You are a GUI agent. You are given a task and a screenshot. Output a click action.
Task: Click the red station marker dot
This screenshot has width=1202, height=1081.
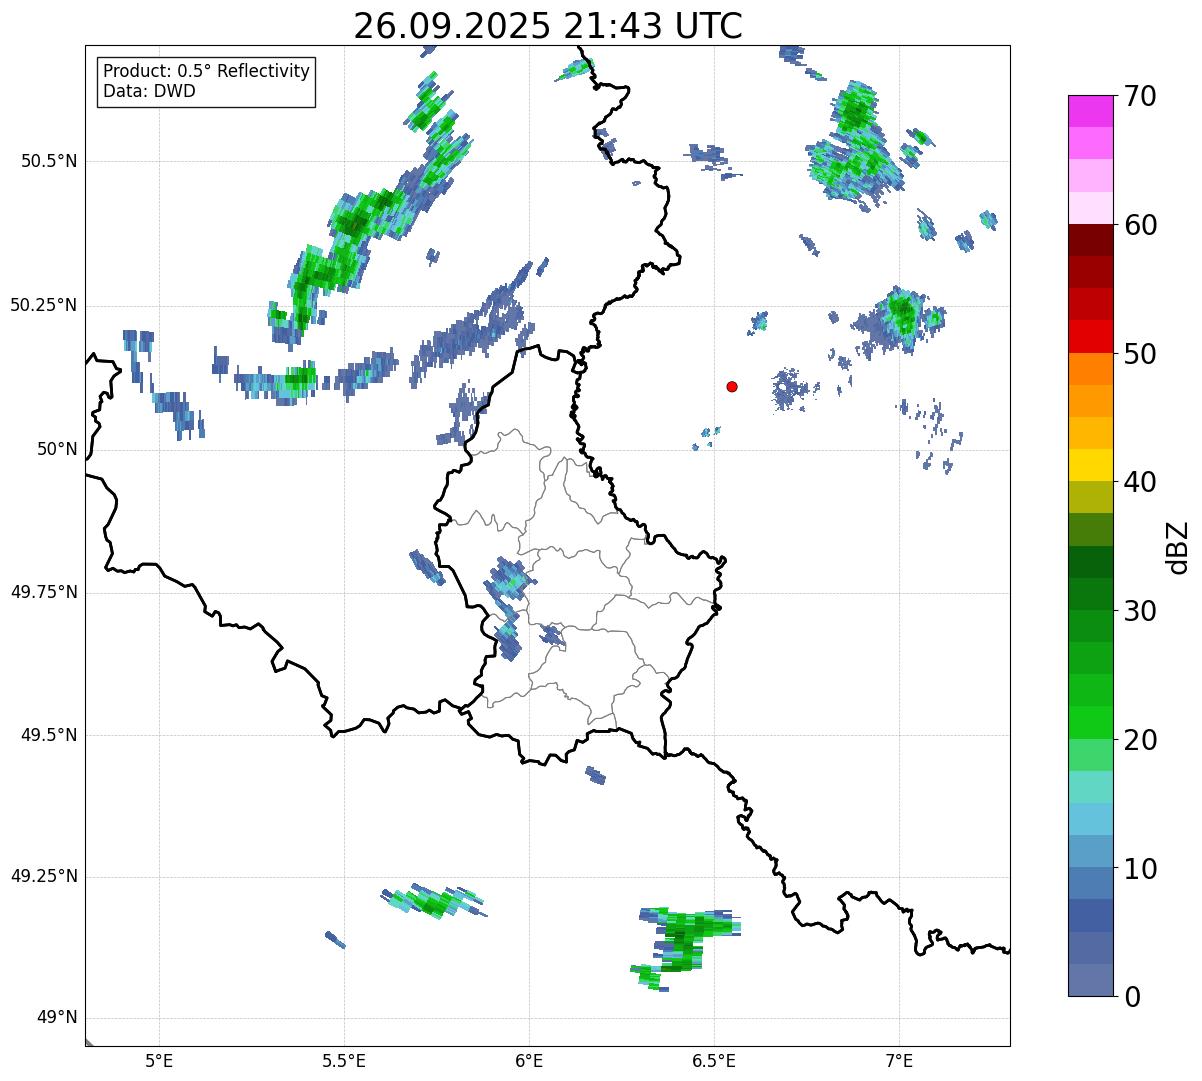tap(732, 387)
